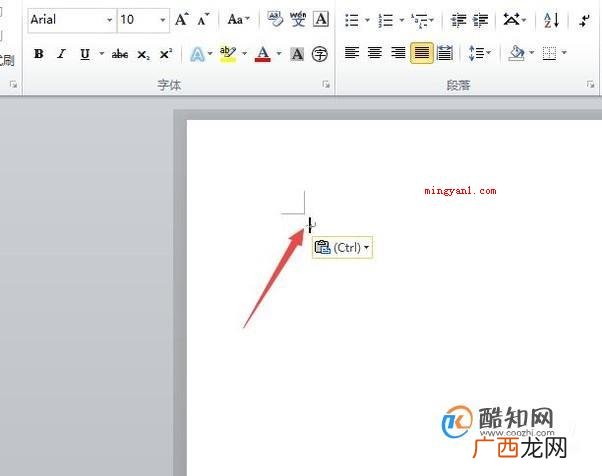Expand the highlight color dropdown arrow
The width and height of the screenshot is (602, 476).
tap(245, 53)
